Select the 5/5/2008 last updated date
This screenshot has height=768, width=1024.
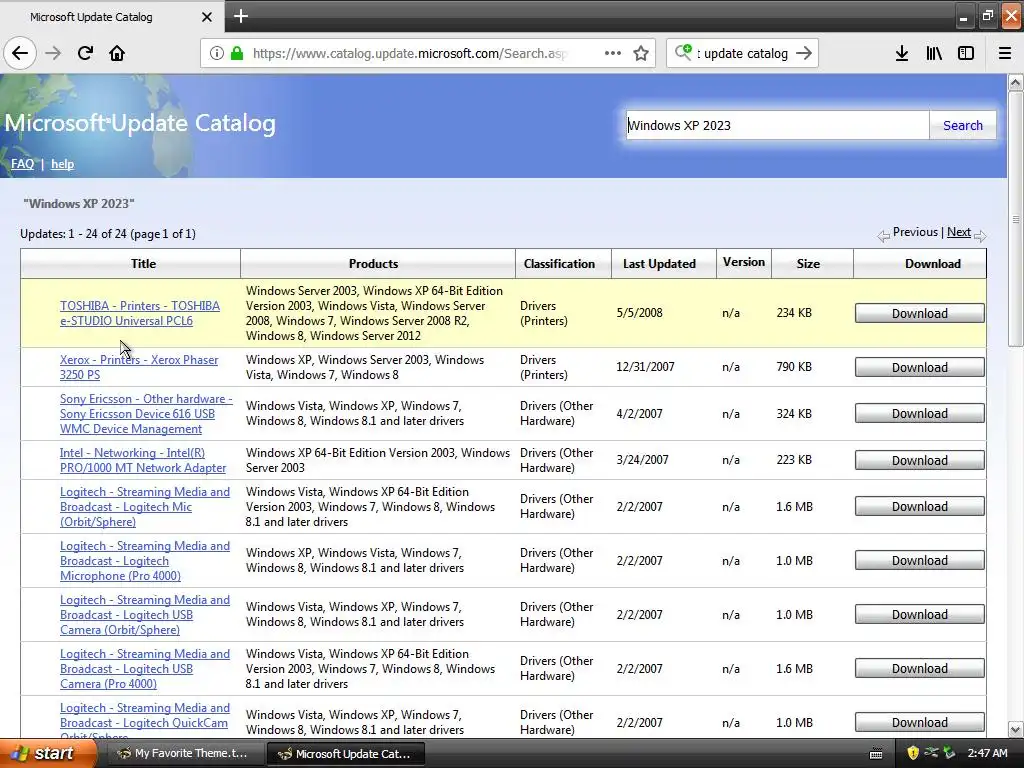coord(639,313)
